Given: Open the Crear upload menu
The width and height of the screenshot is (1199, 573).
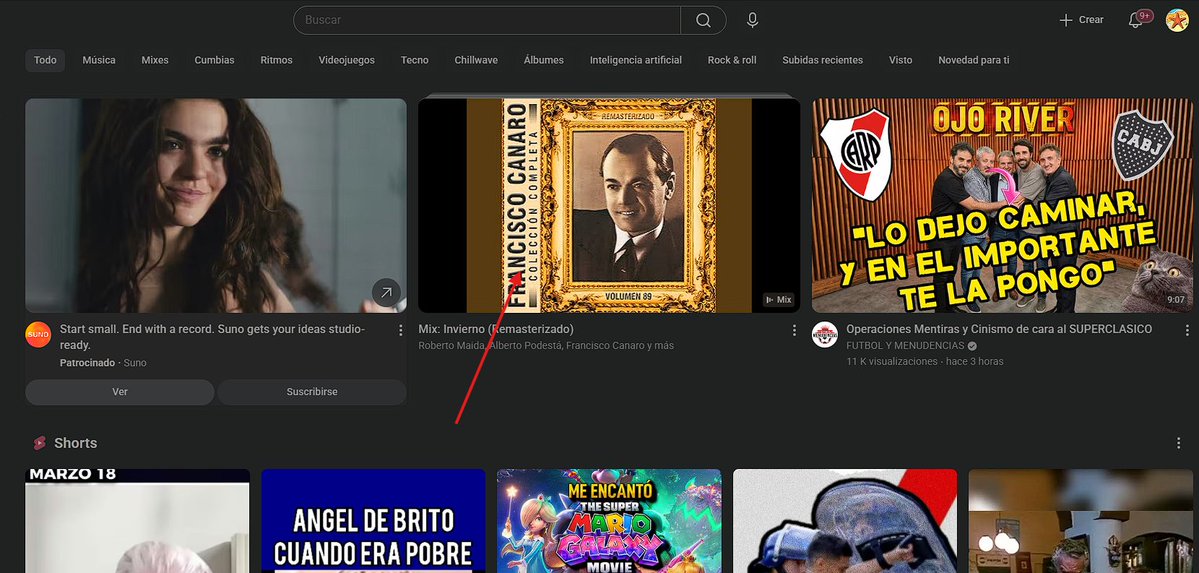Looking at the screenshot, I should [1081, 20].
